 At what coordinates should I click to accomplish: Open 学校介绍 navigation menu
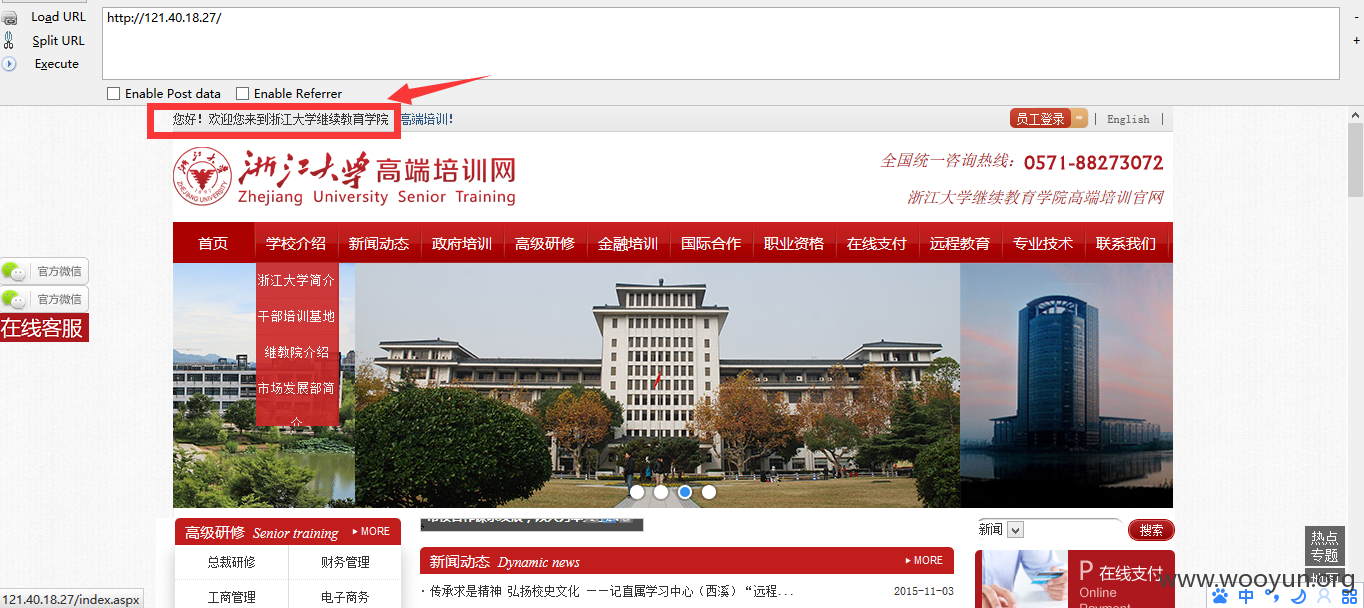click(296, 243)
